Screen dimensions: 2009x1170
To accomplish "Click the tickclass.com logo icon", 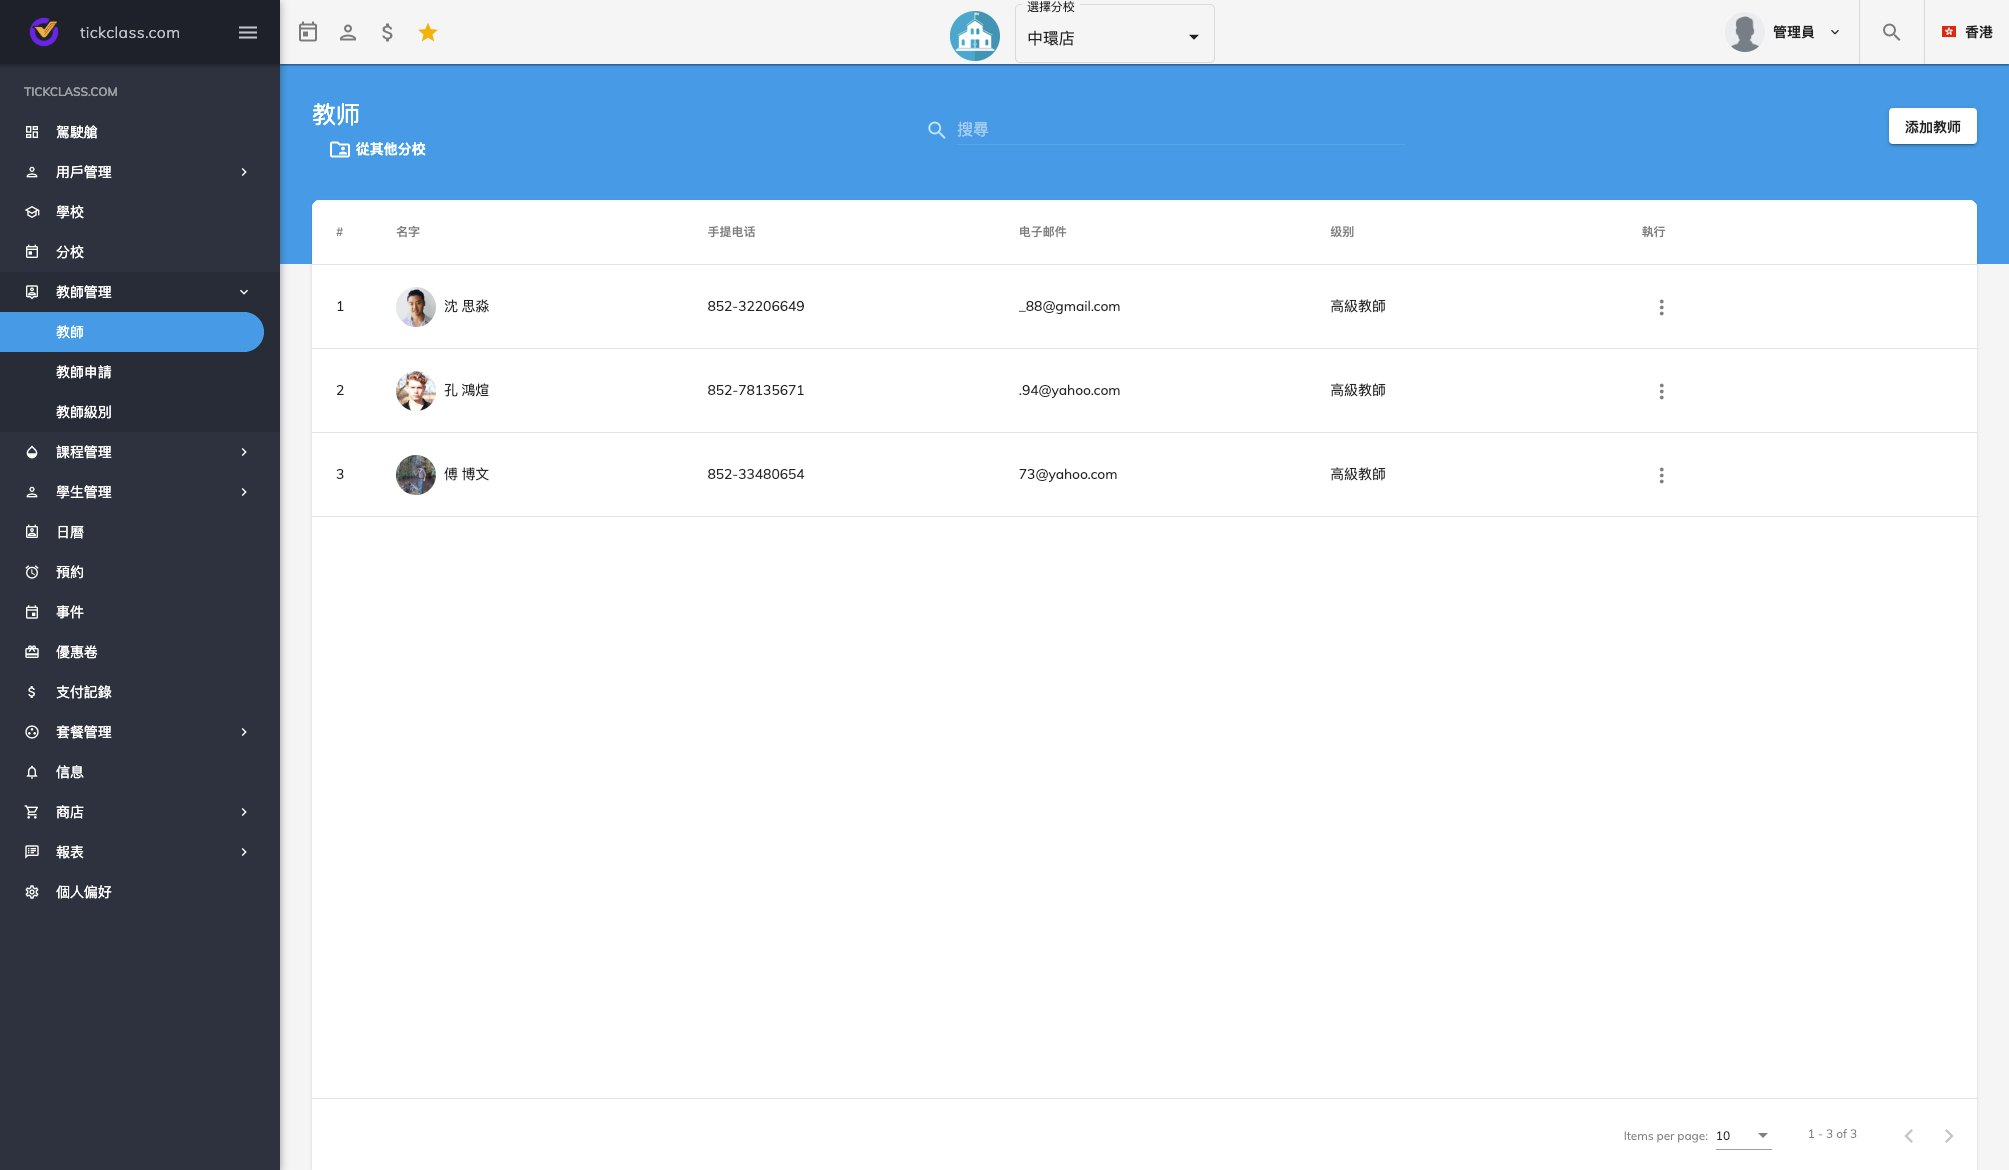I will coord(44,32).
